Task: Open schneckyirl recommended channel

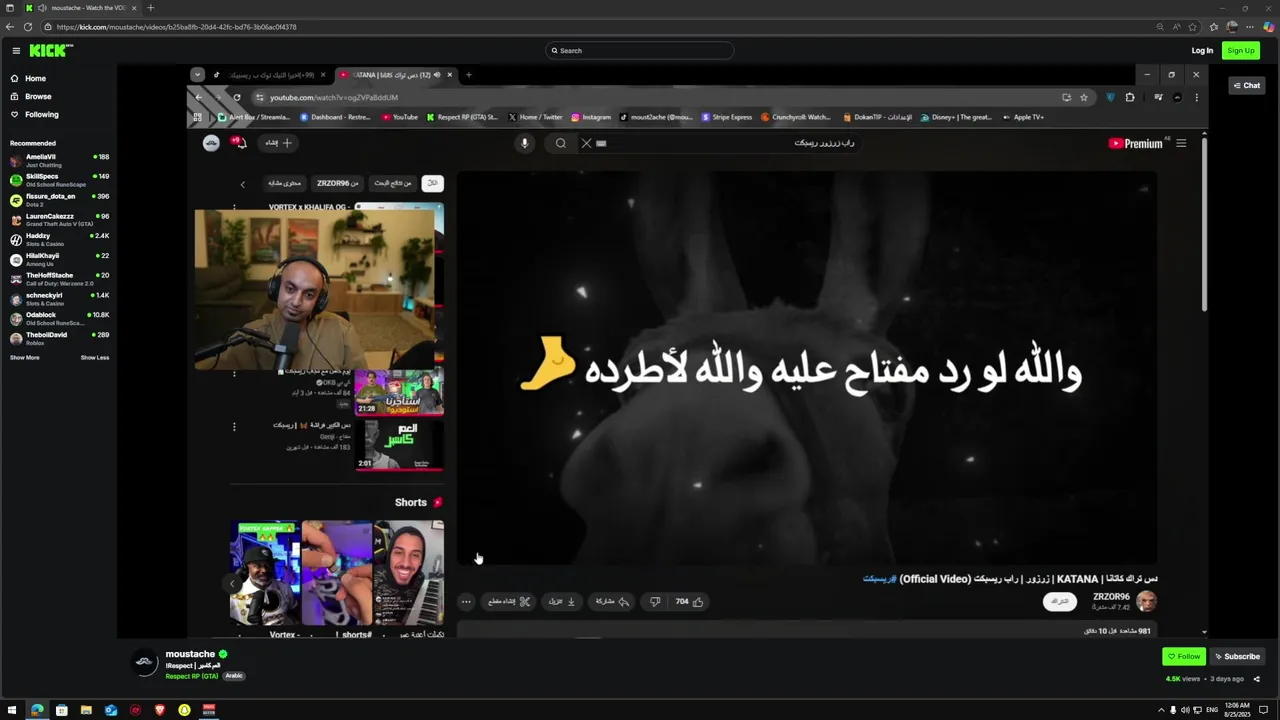Action: [59, 299]
